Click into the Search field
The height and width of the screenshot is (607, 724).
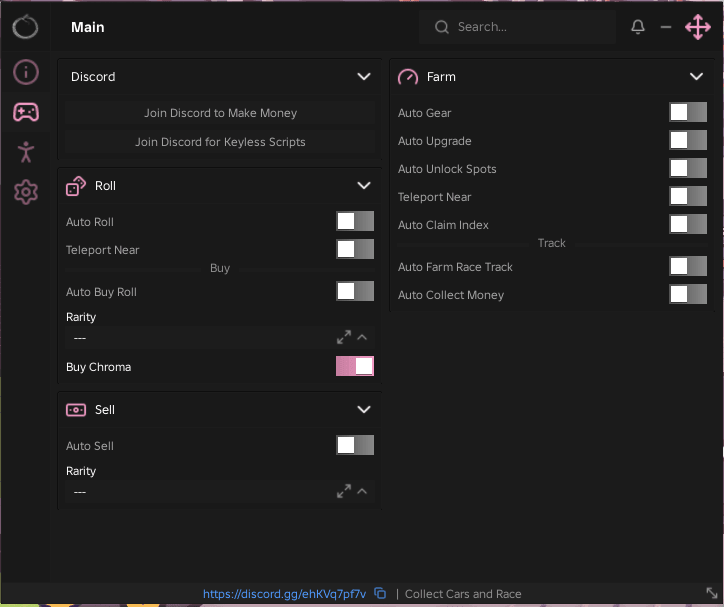(x=517, y=27)
